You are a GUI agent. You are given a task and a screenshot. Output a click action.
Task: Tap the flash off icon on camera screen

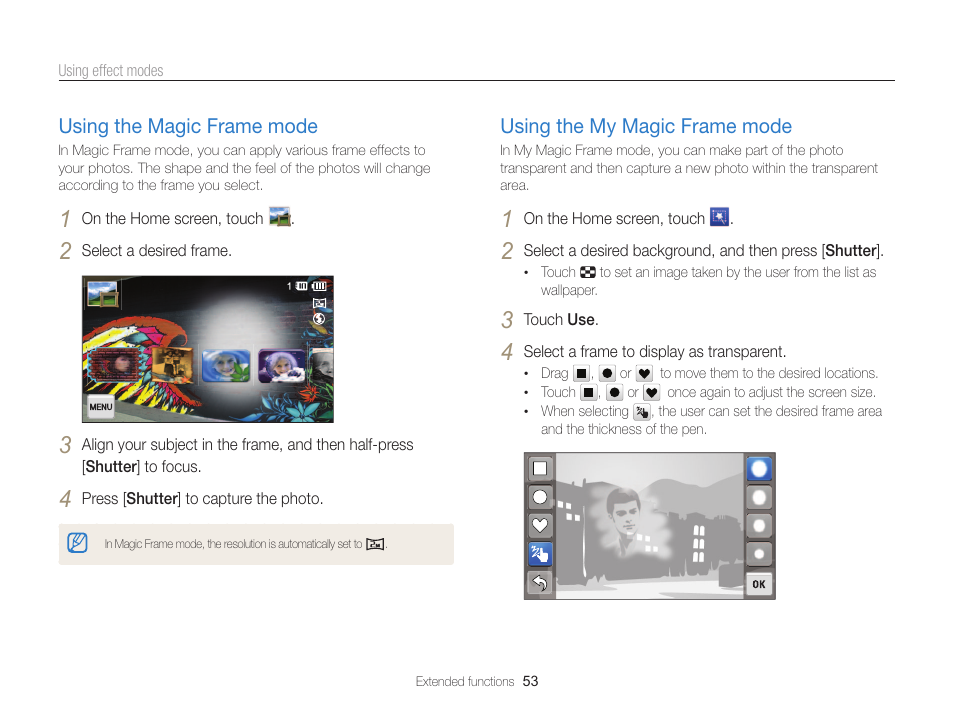point(319,318)
